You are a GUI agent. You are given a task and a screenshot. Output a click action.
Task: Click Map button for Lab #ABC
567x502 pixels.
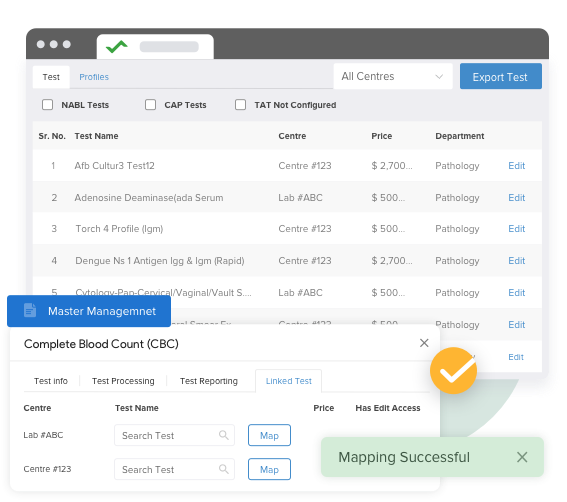(x=269, y=435)
